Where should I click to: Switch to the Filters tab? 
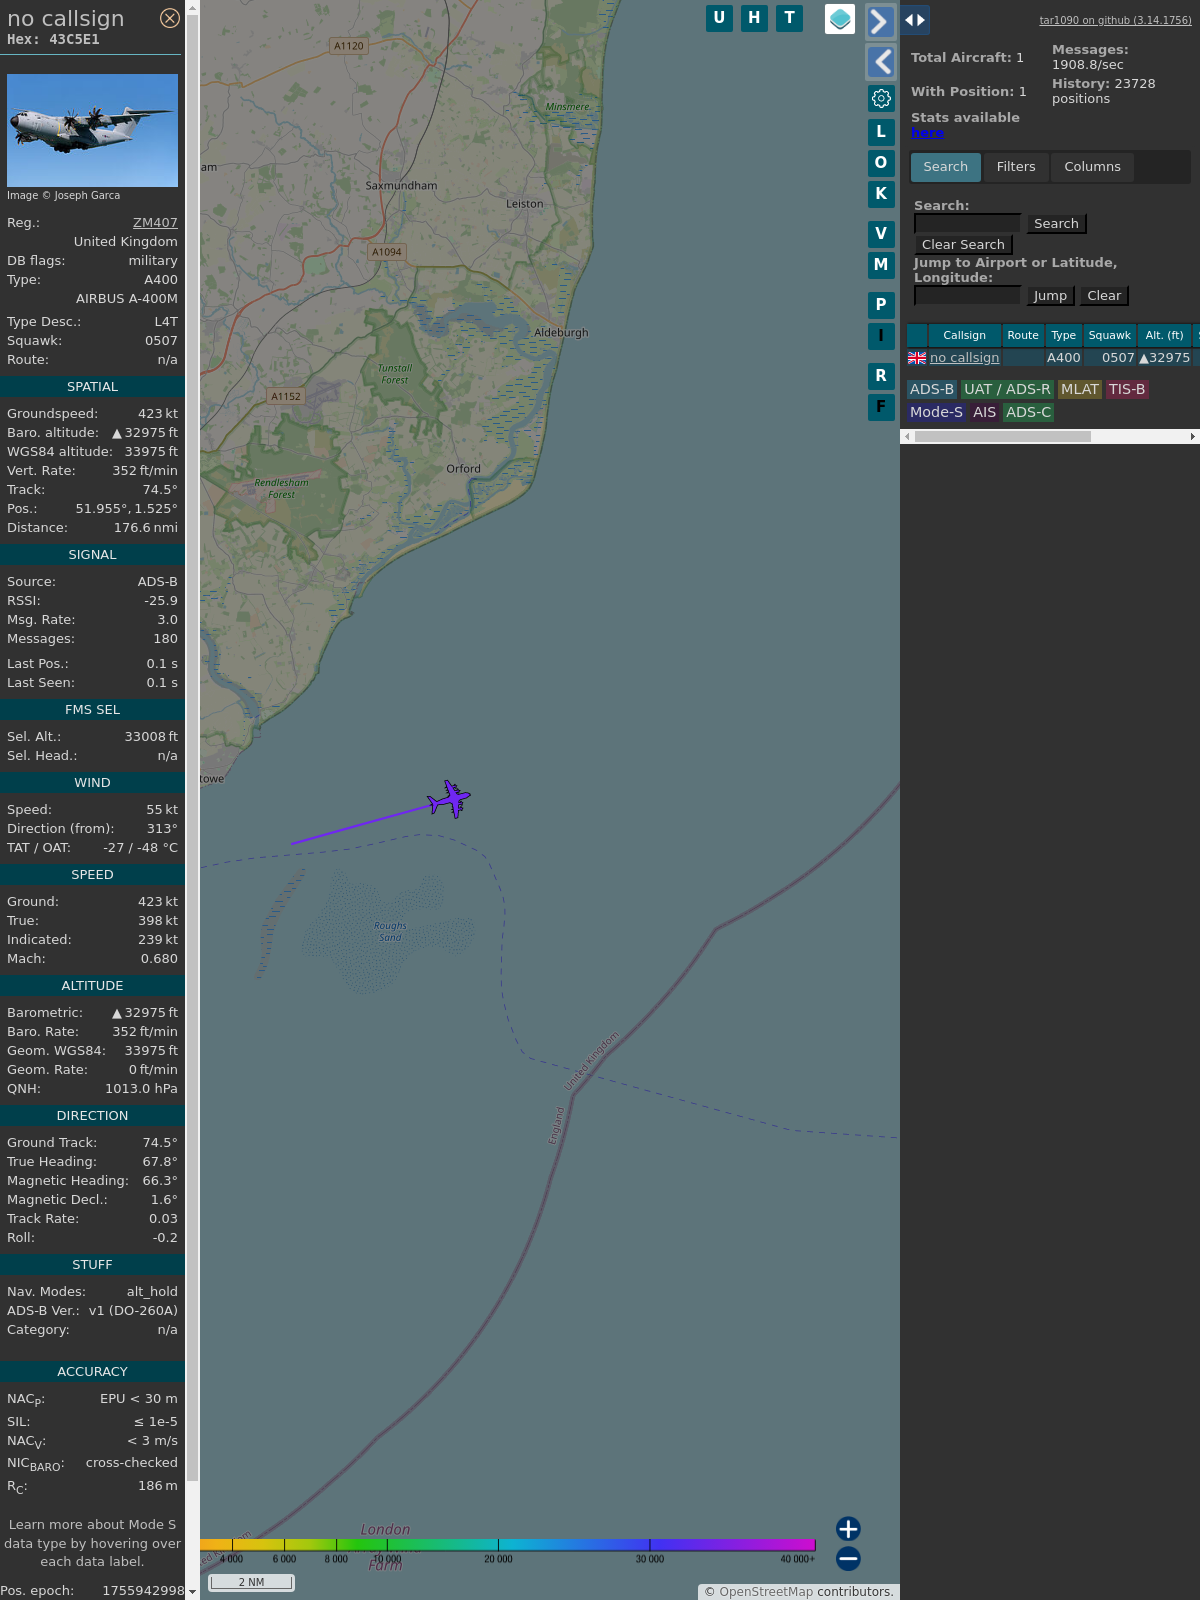pyautogui.click(x=1016, y=167)
